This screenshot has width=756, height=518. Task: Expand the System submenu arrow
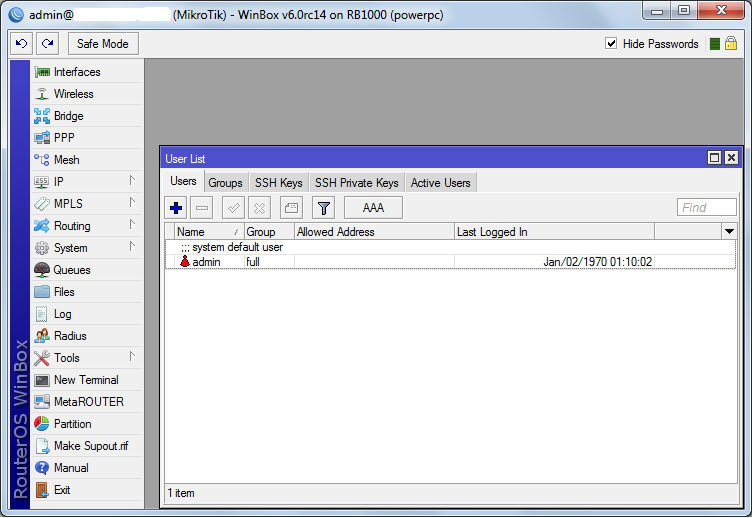(132, 246)
